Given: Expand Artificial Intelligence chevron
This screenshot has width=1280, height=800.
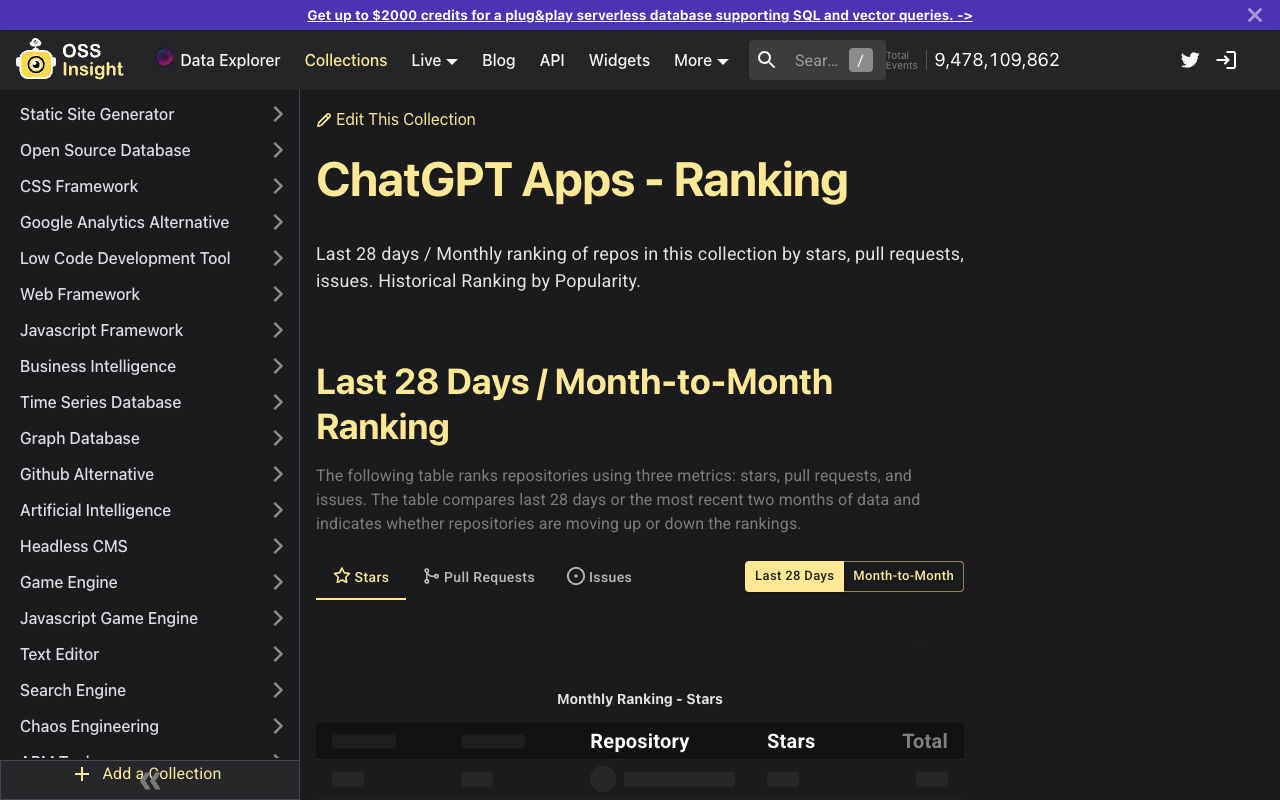Looking at the screenshot, I should (x=278, y=510).
